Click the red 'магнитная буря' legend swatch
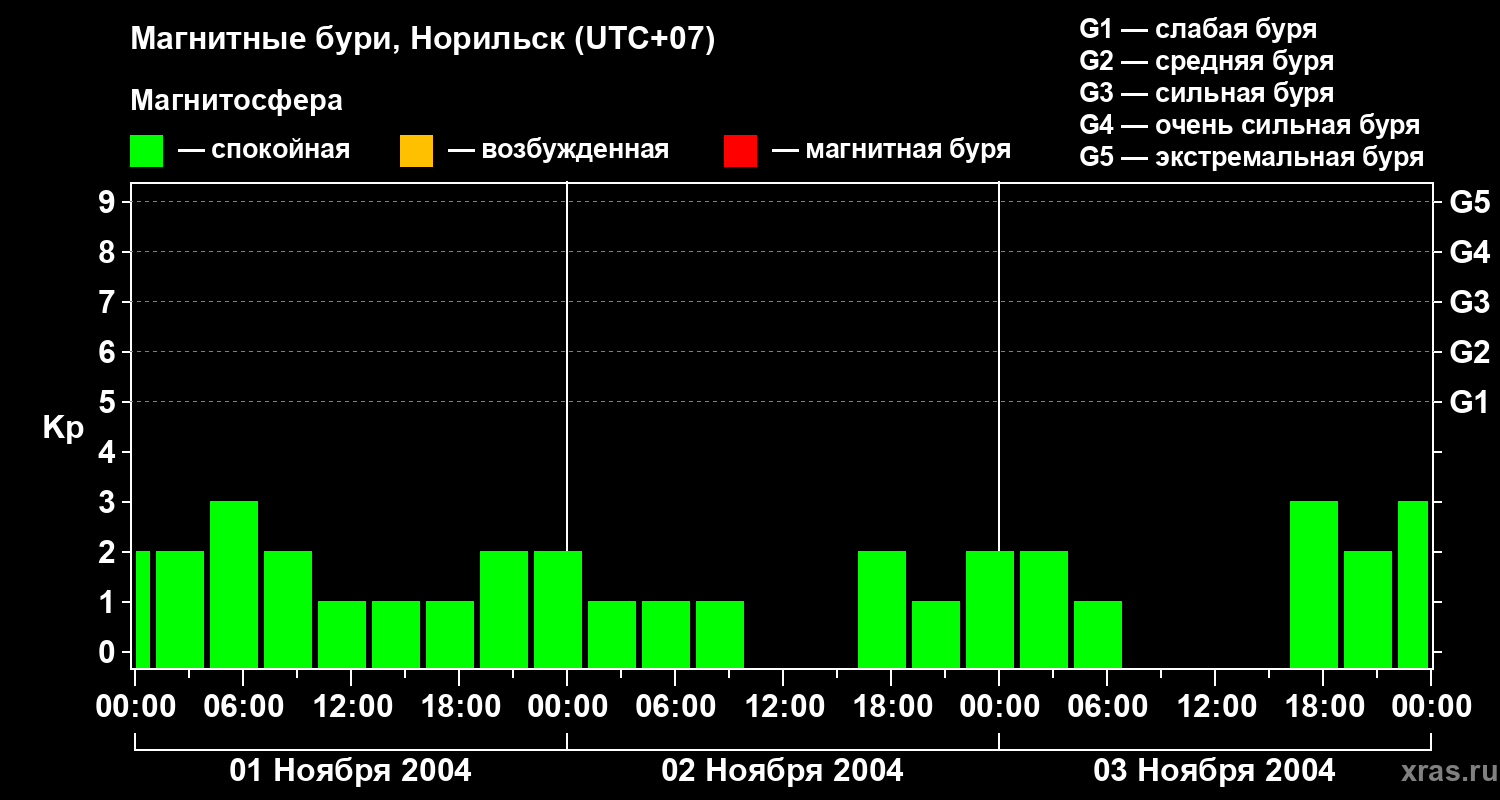 click(x=740, y=151)
